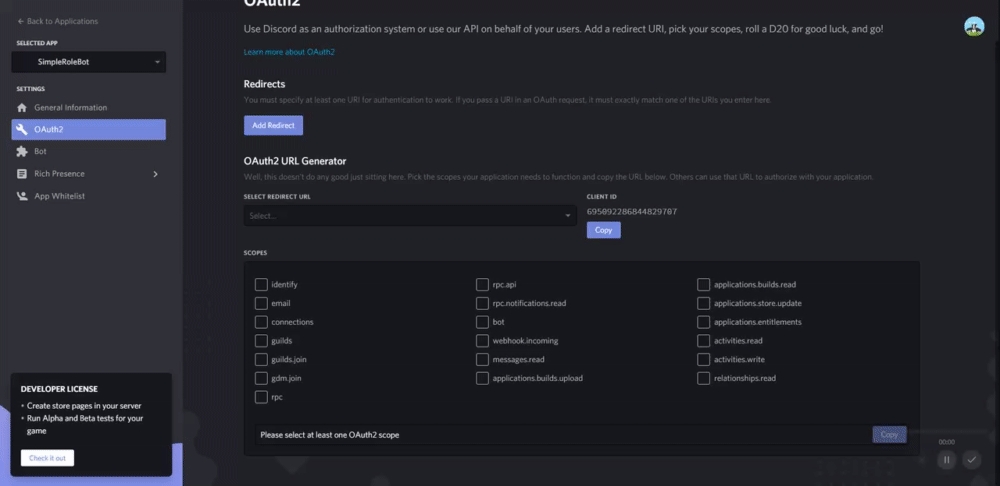Click the OAuth2 wrench icon in sidebar
This screenshot has width=1000, height=486.
pos(22,129)
